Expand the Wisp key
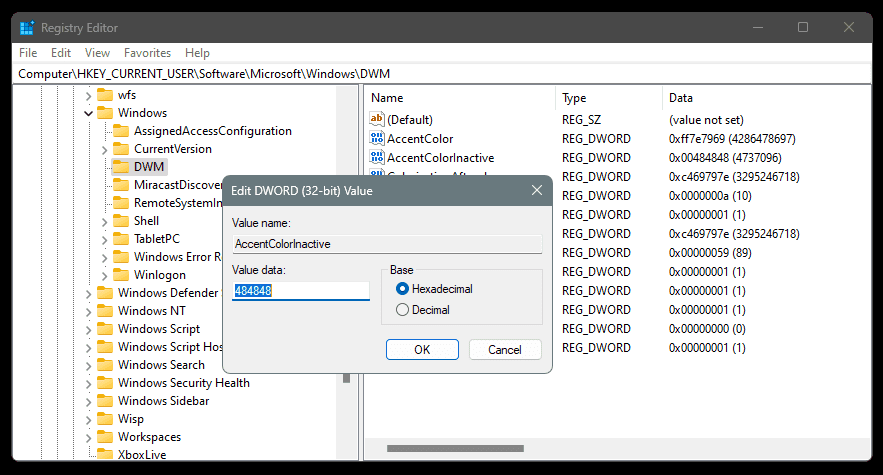 pos(88,420)
